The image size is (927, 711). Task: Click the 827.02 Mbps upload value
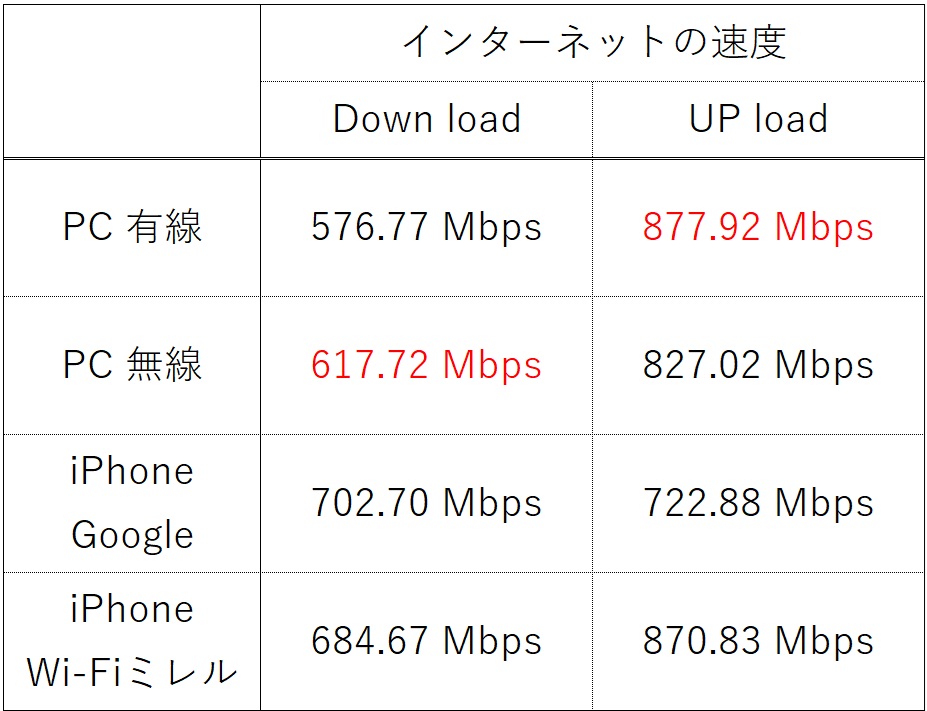click(758, 365)
